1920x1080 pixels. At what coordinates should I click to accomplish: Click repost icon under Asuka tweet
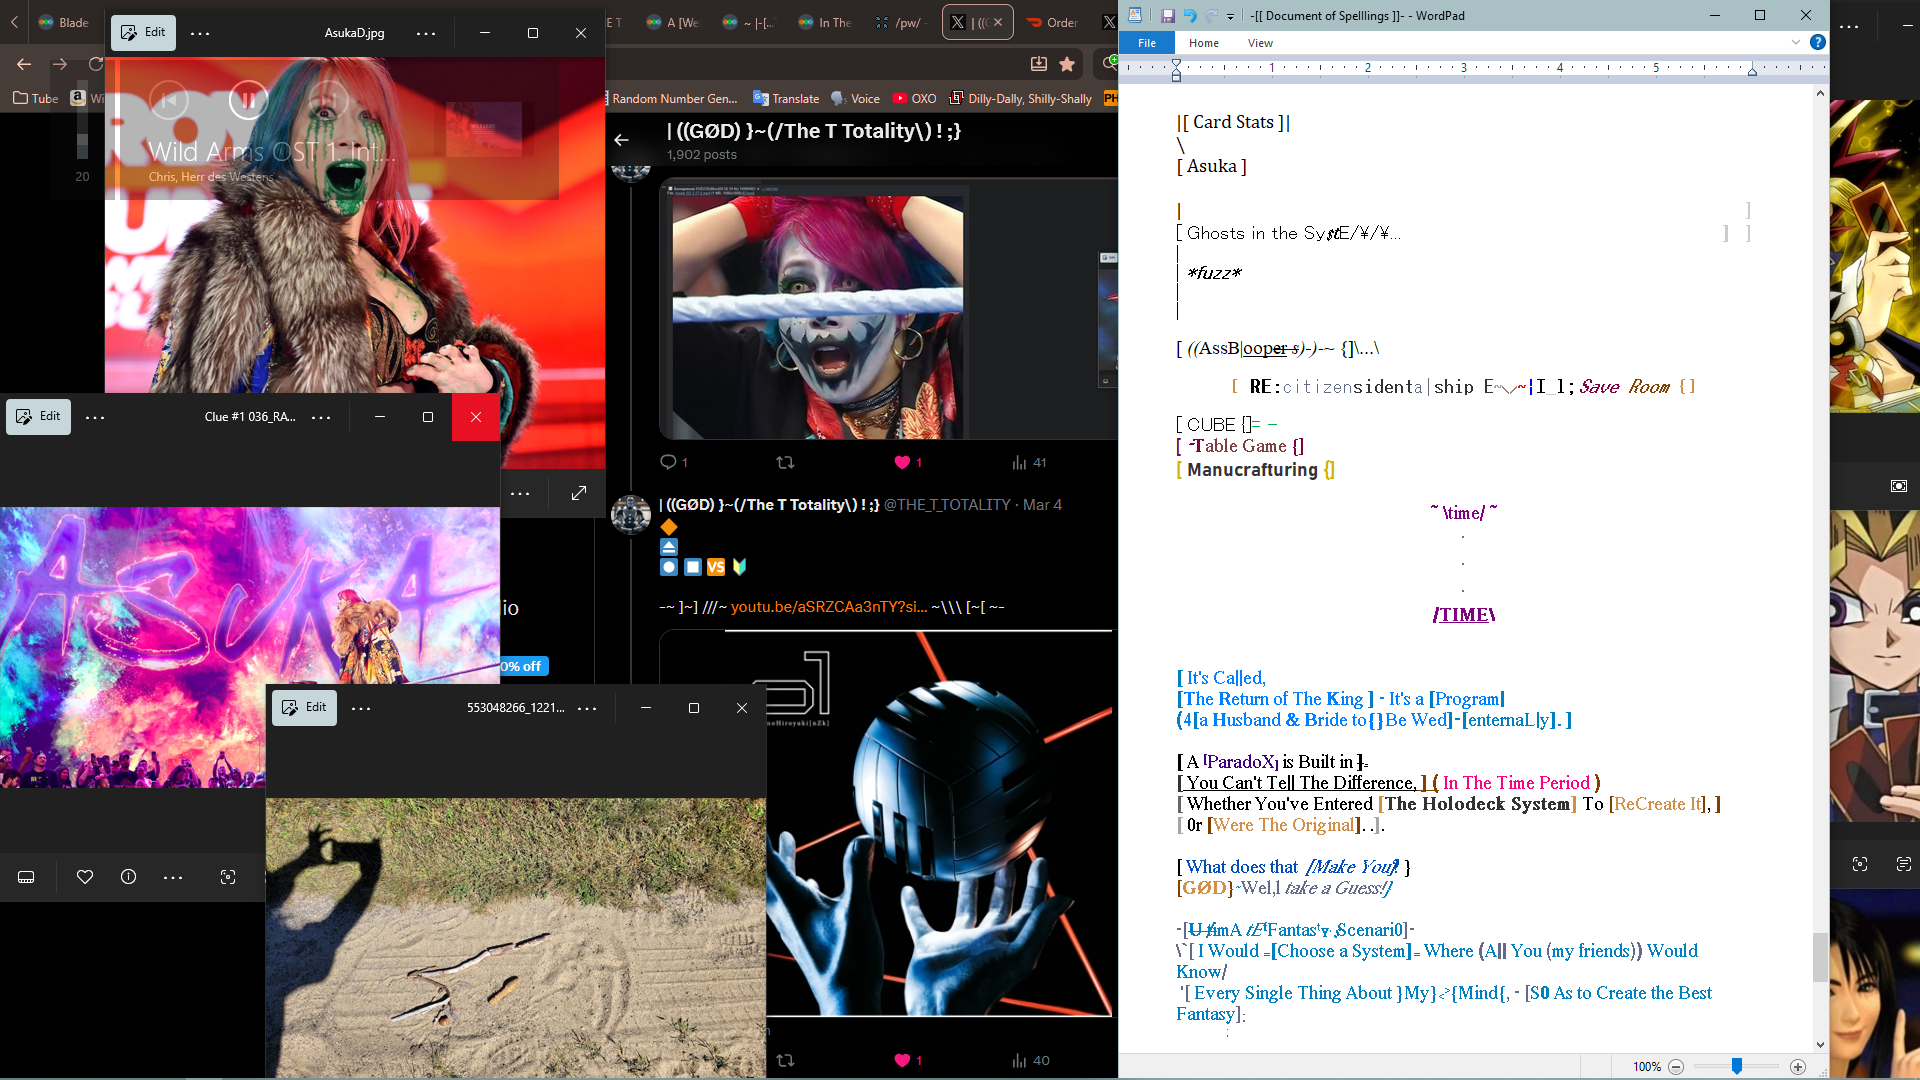point(785,462)
